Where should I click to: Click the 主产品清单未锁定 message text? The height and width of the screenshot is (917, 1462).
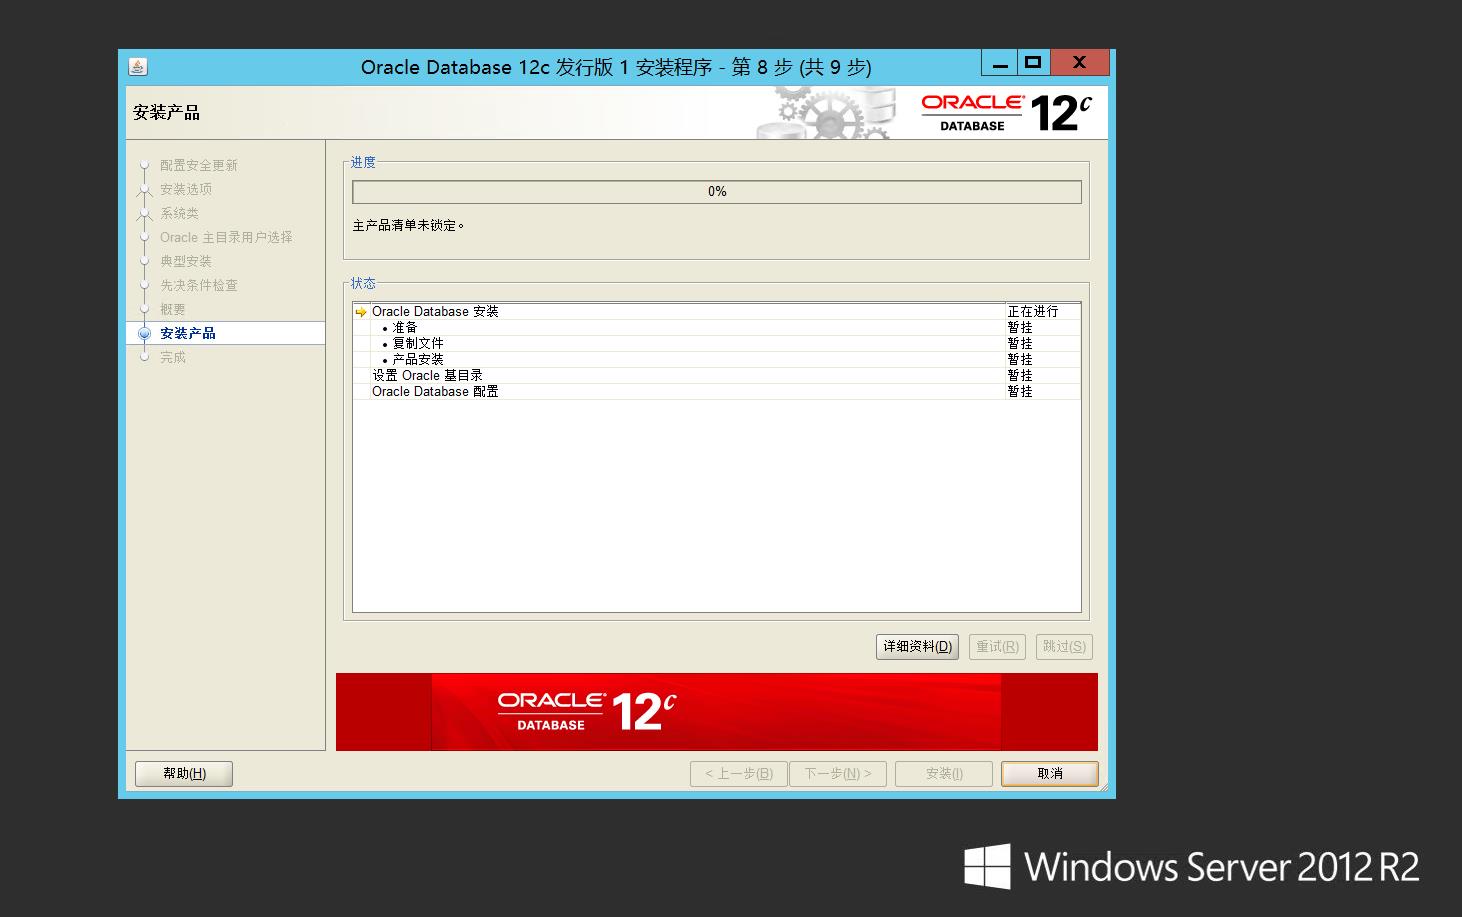coord(408,226)
